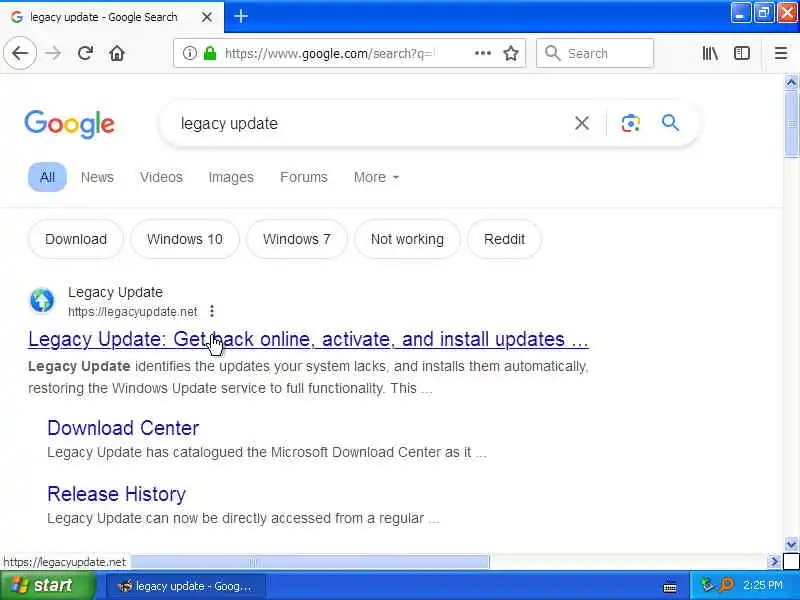Click the keyboard icon in taskbar
The height and width of the screenshot is (600, 800).
coord(670,587)
